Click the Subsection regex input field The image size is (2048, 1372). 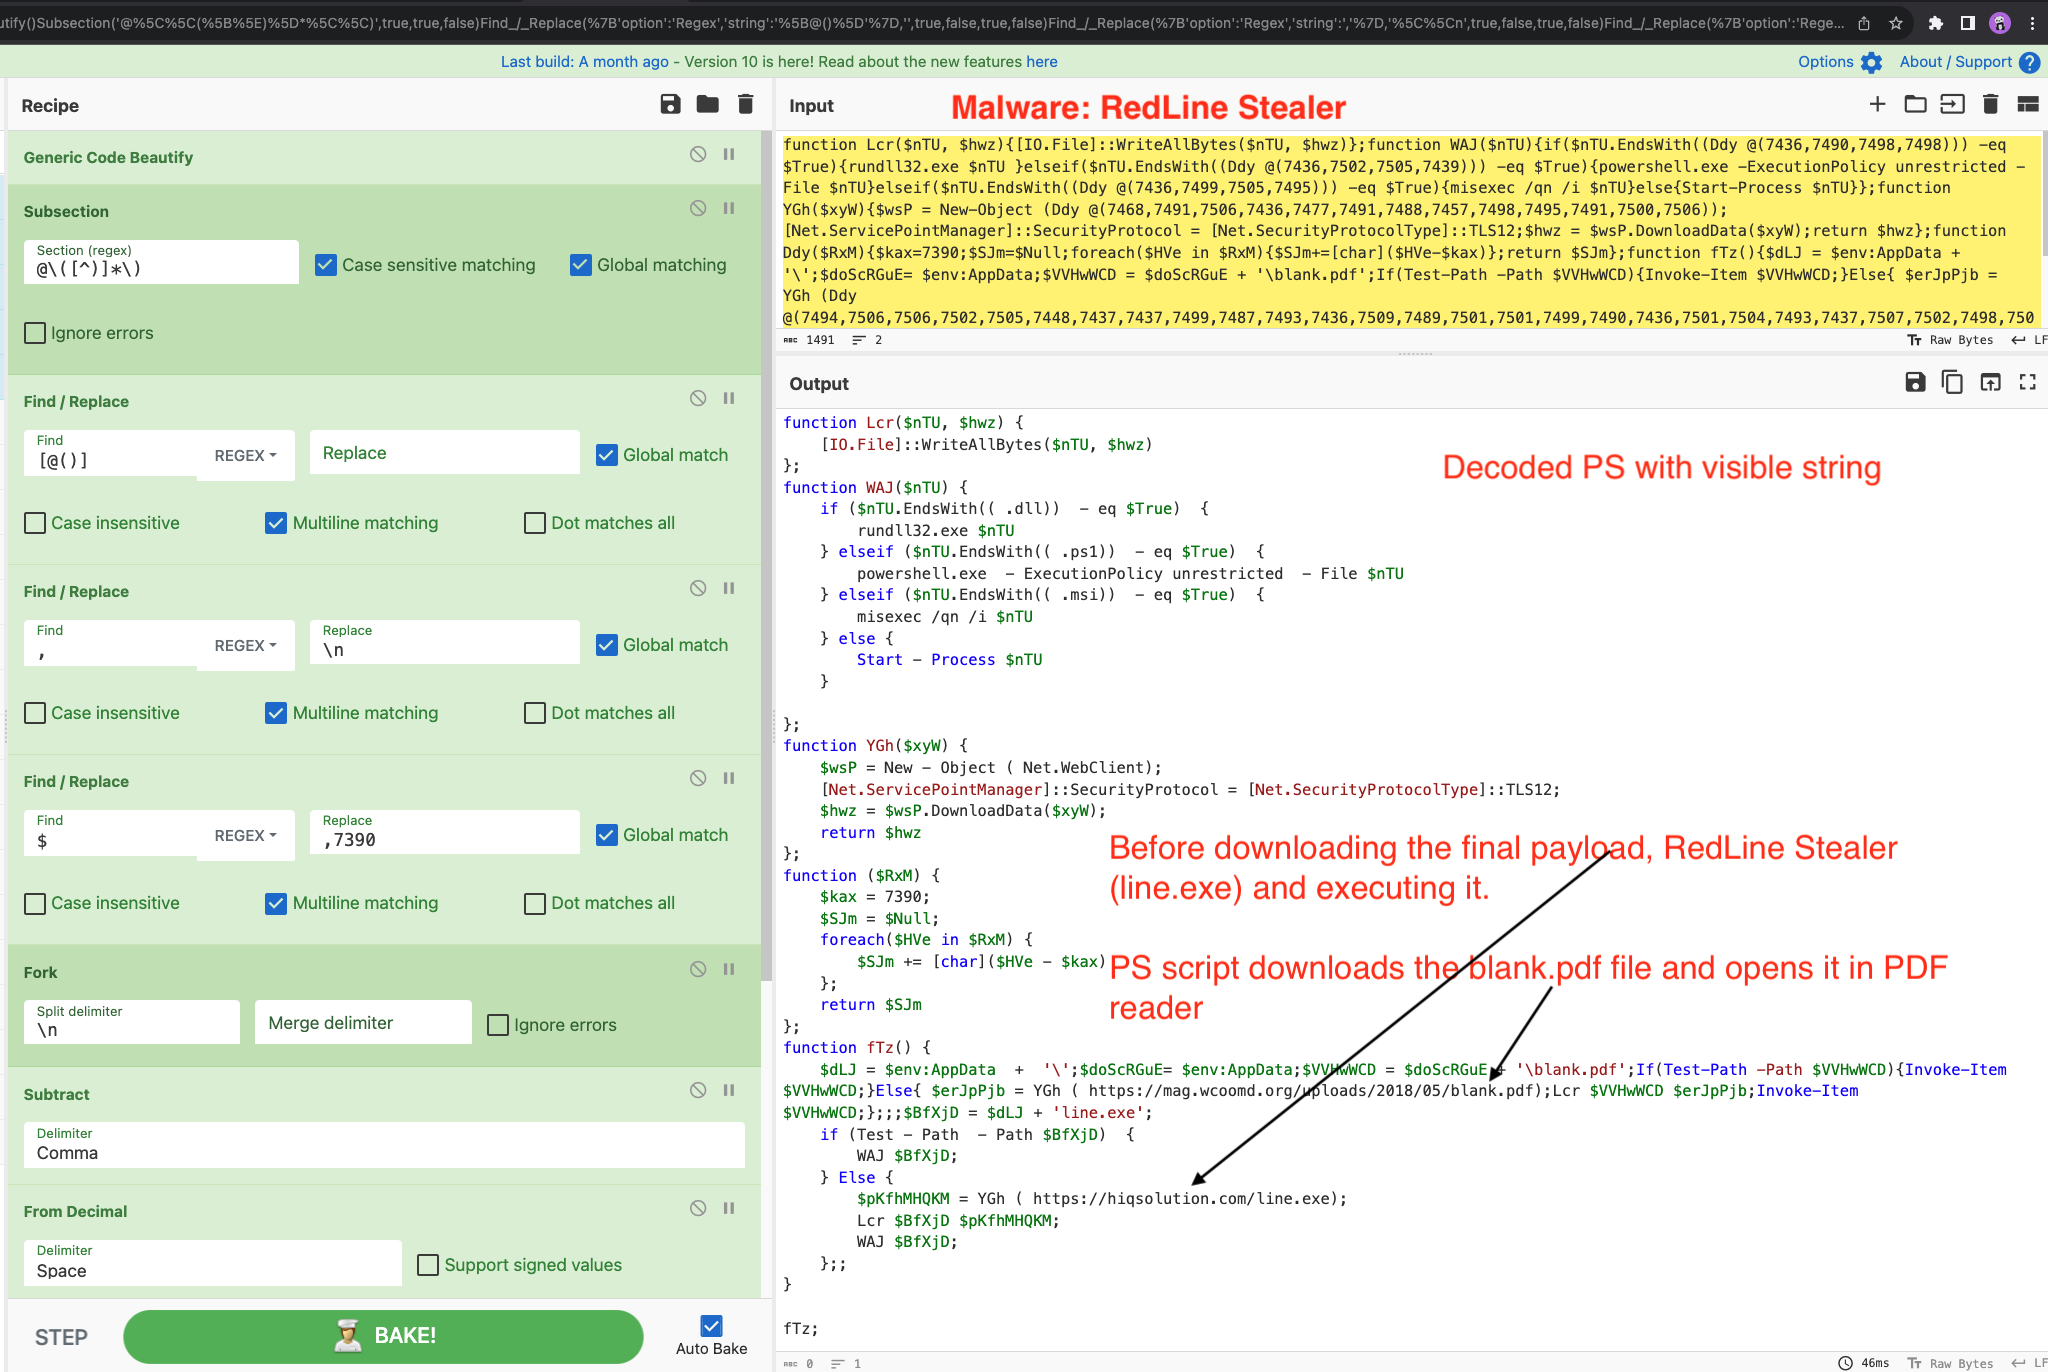[x=161, y=261]
